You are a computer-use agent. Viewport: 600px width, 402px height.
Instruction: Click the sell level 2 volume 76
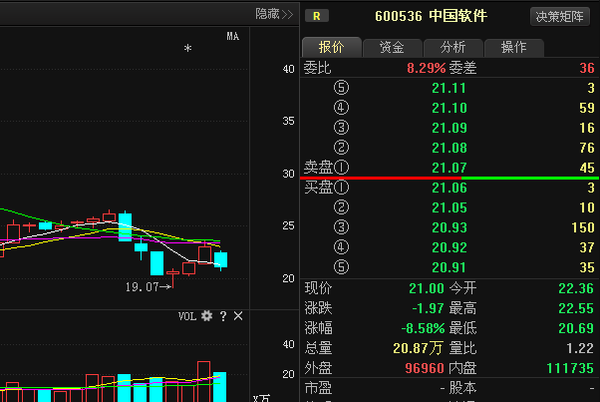coord(587,148)
